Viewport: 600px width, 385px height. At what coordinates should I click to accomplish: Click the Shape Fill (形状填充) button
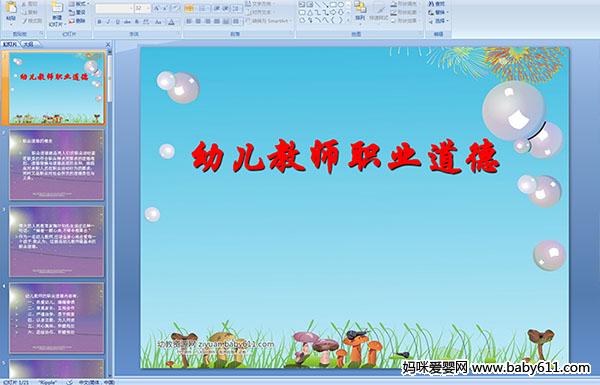click(406, 4)
